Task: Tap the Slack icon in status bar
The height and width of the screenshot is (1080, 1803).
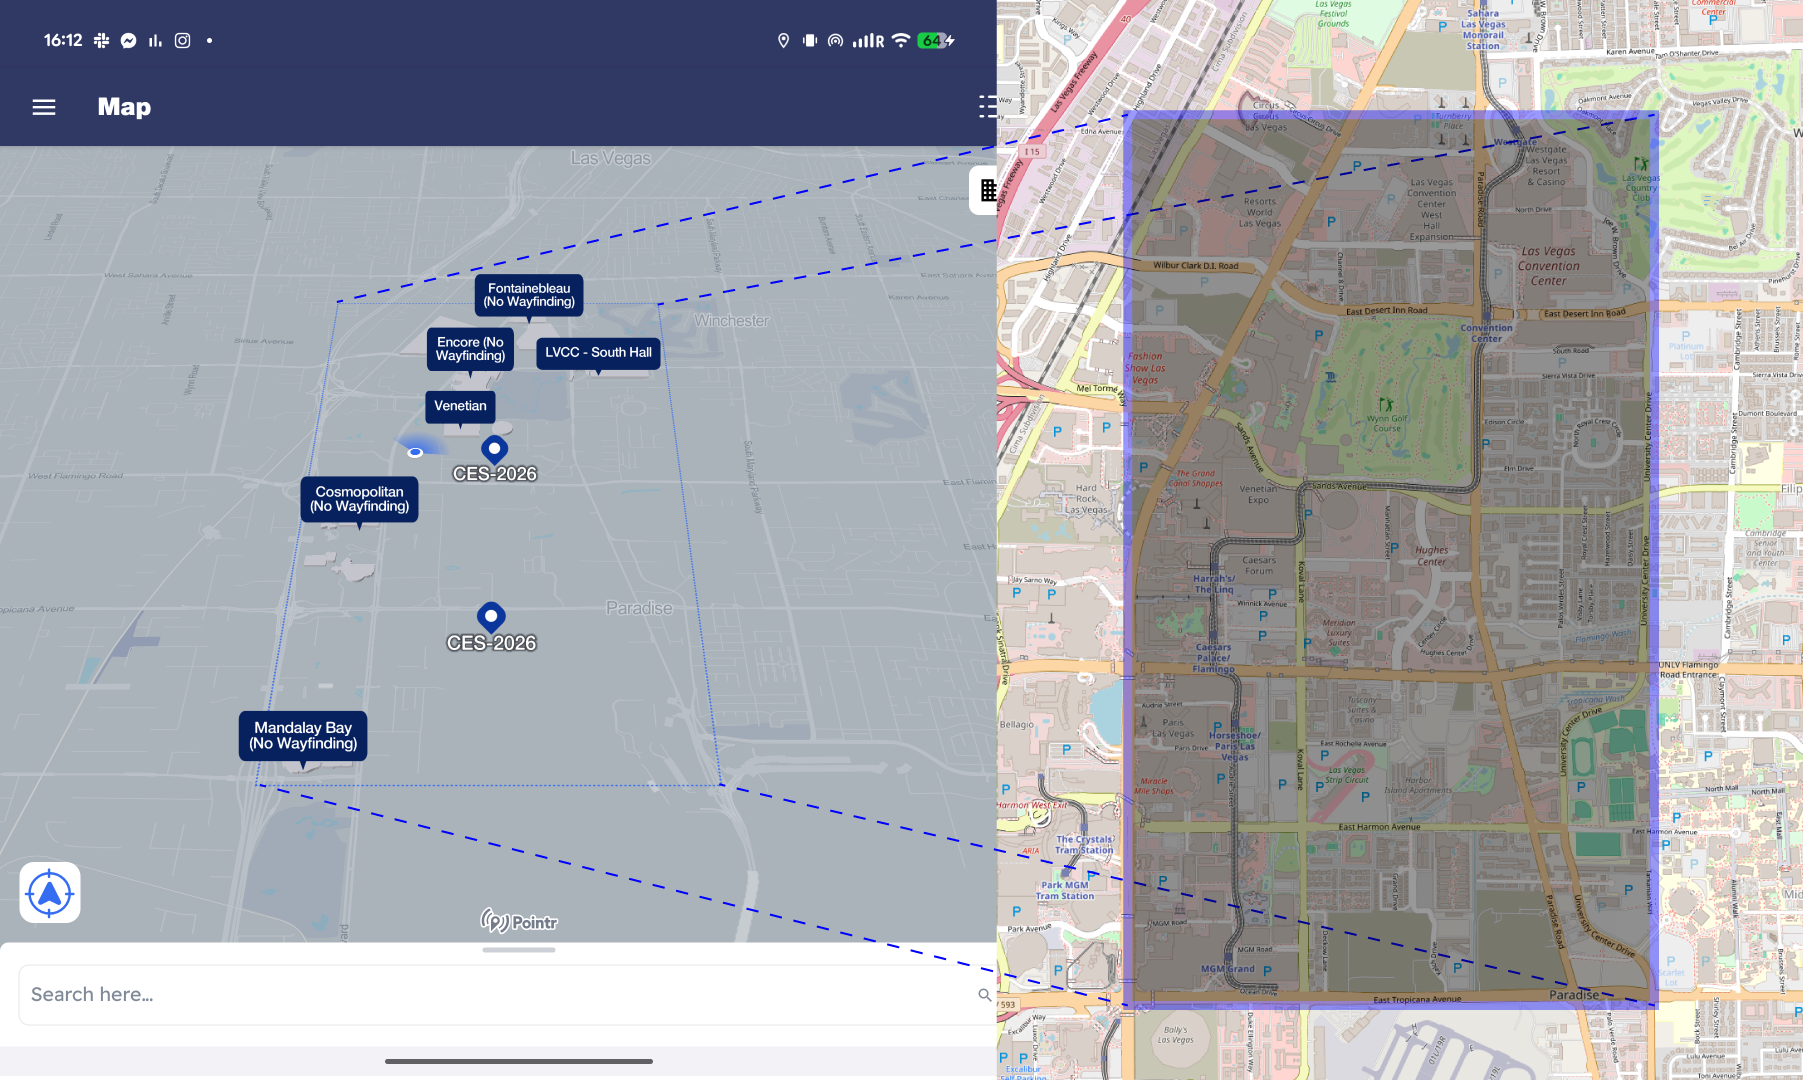Action: [x=101, y=41]
